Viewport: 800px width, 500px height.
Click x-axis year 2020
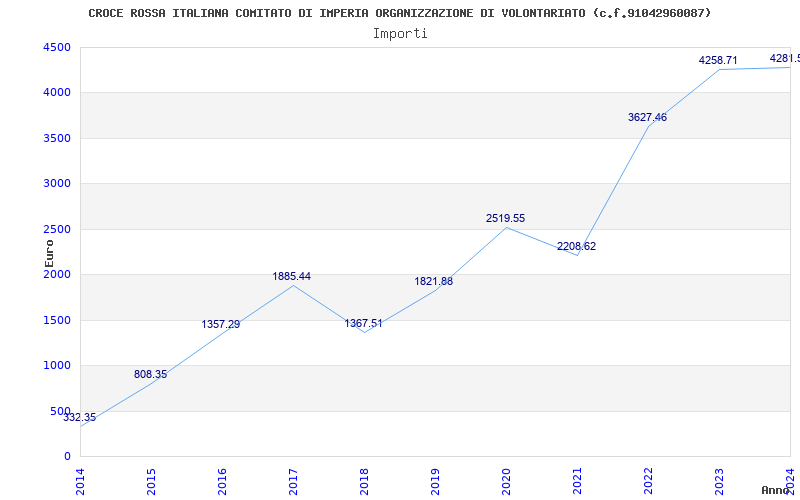click(x=506, y=481)
